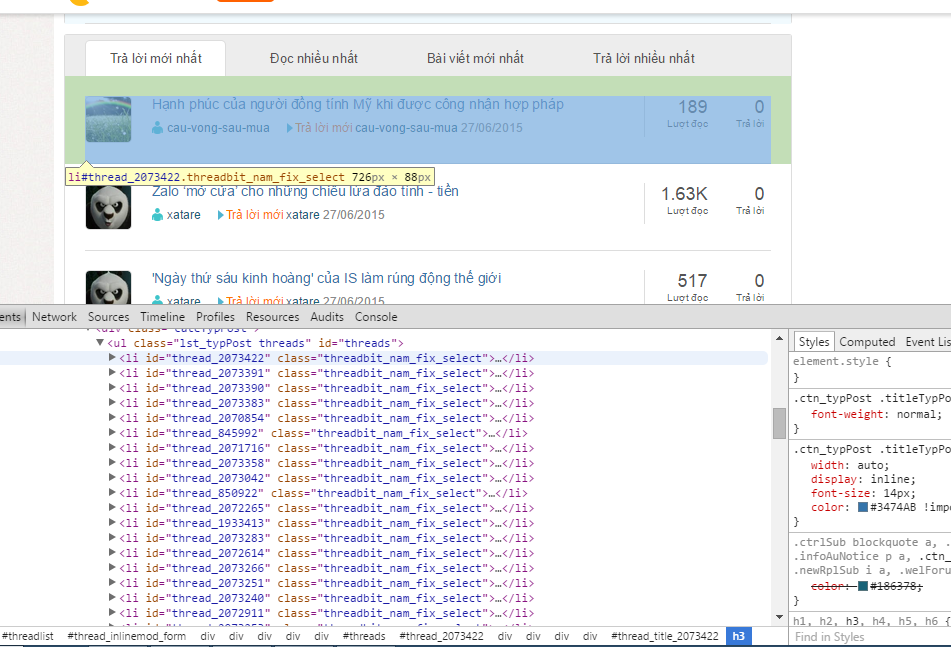Click the user icon beside cau-vong-sau-mua
This screenshot has height=647, width=951.
[x=158, y=128]
